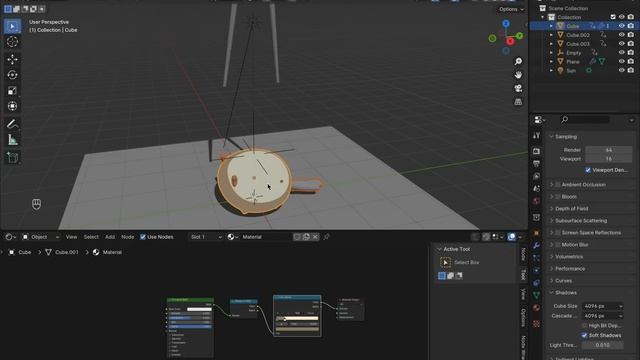The width and height of the screenshot is (640, 360).
Task: Pick the combined Transform tool
Action: tap(12, 106)
